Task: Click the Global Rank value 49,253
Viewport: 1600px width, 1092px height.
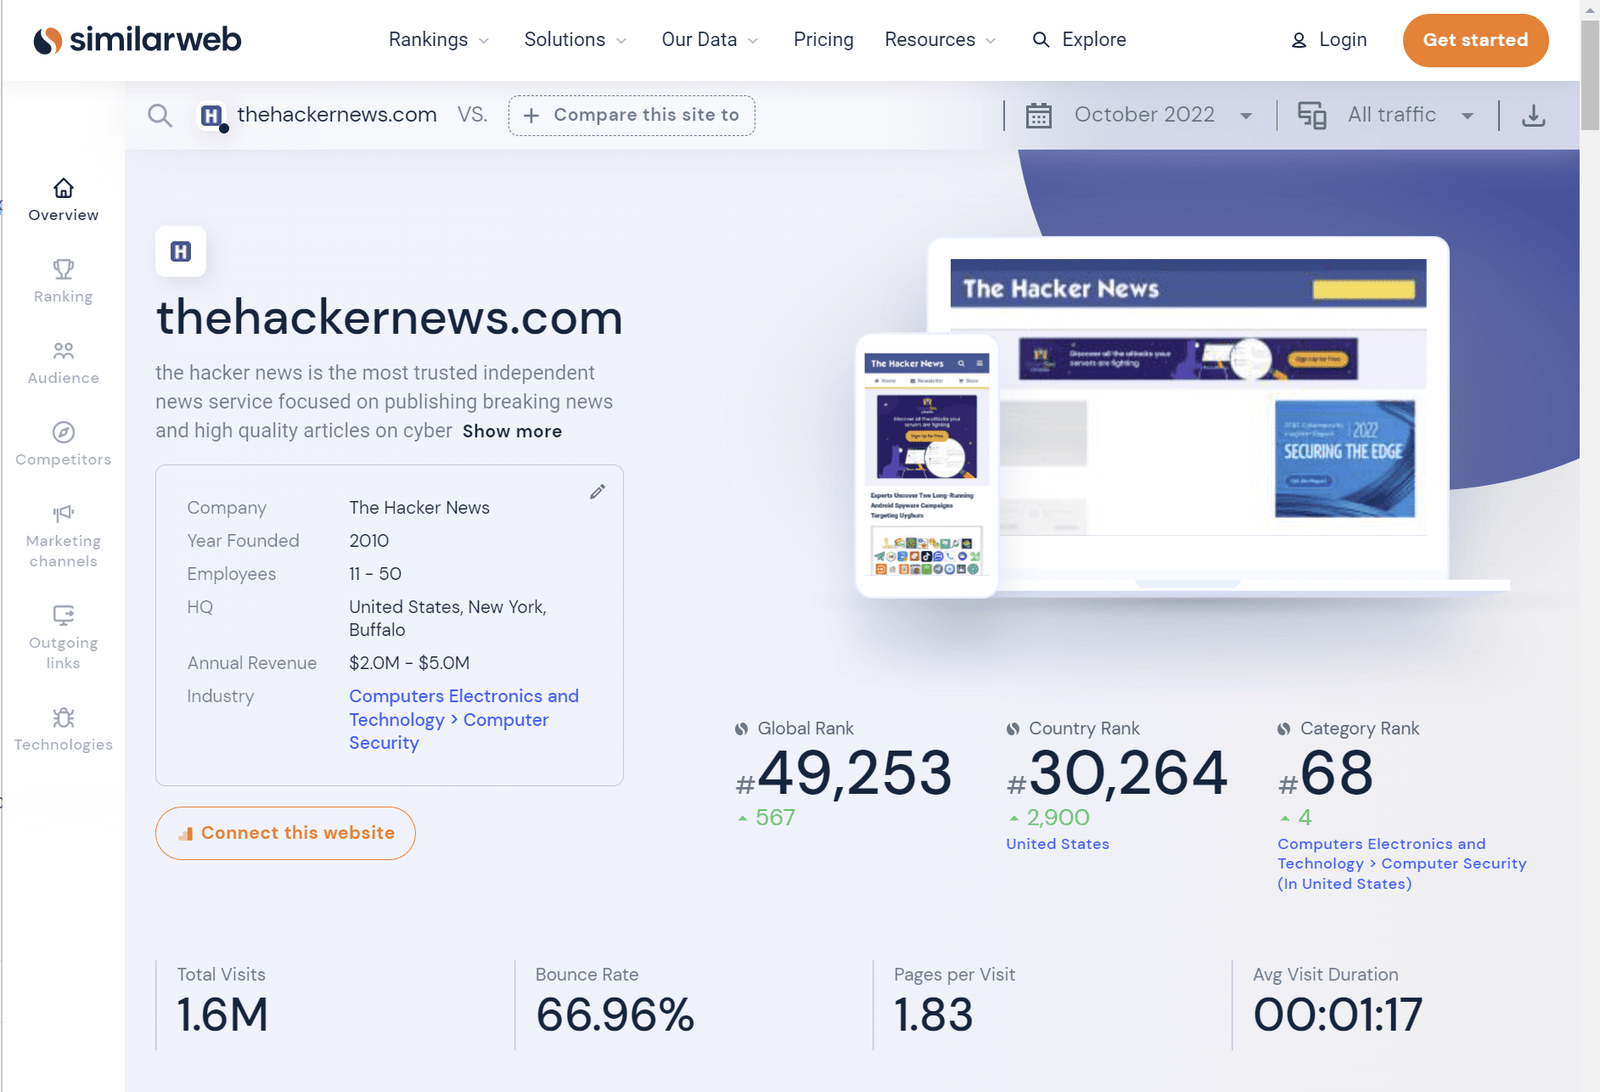Action: pyautogui.click(x=855, y=773)
